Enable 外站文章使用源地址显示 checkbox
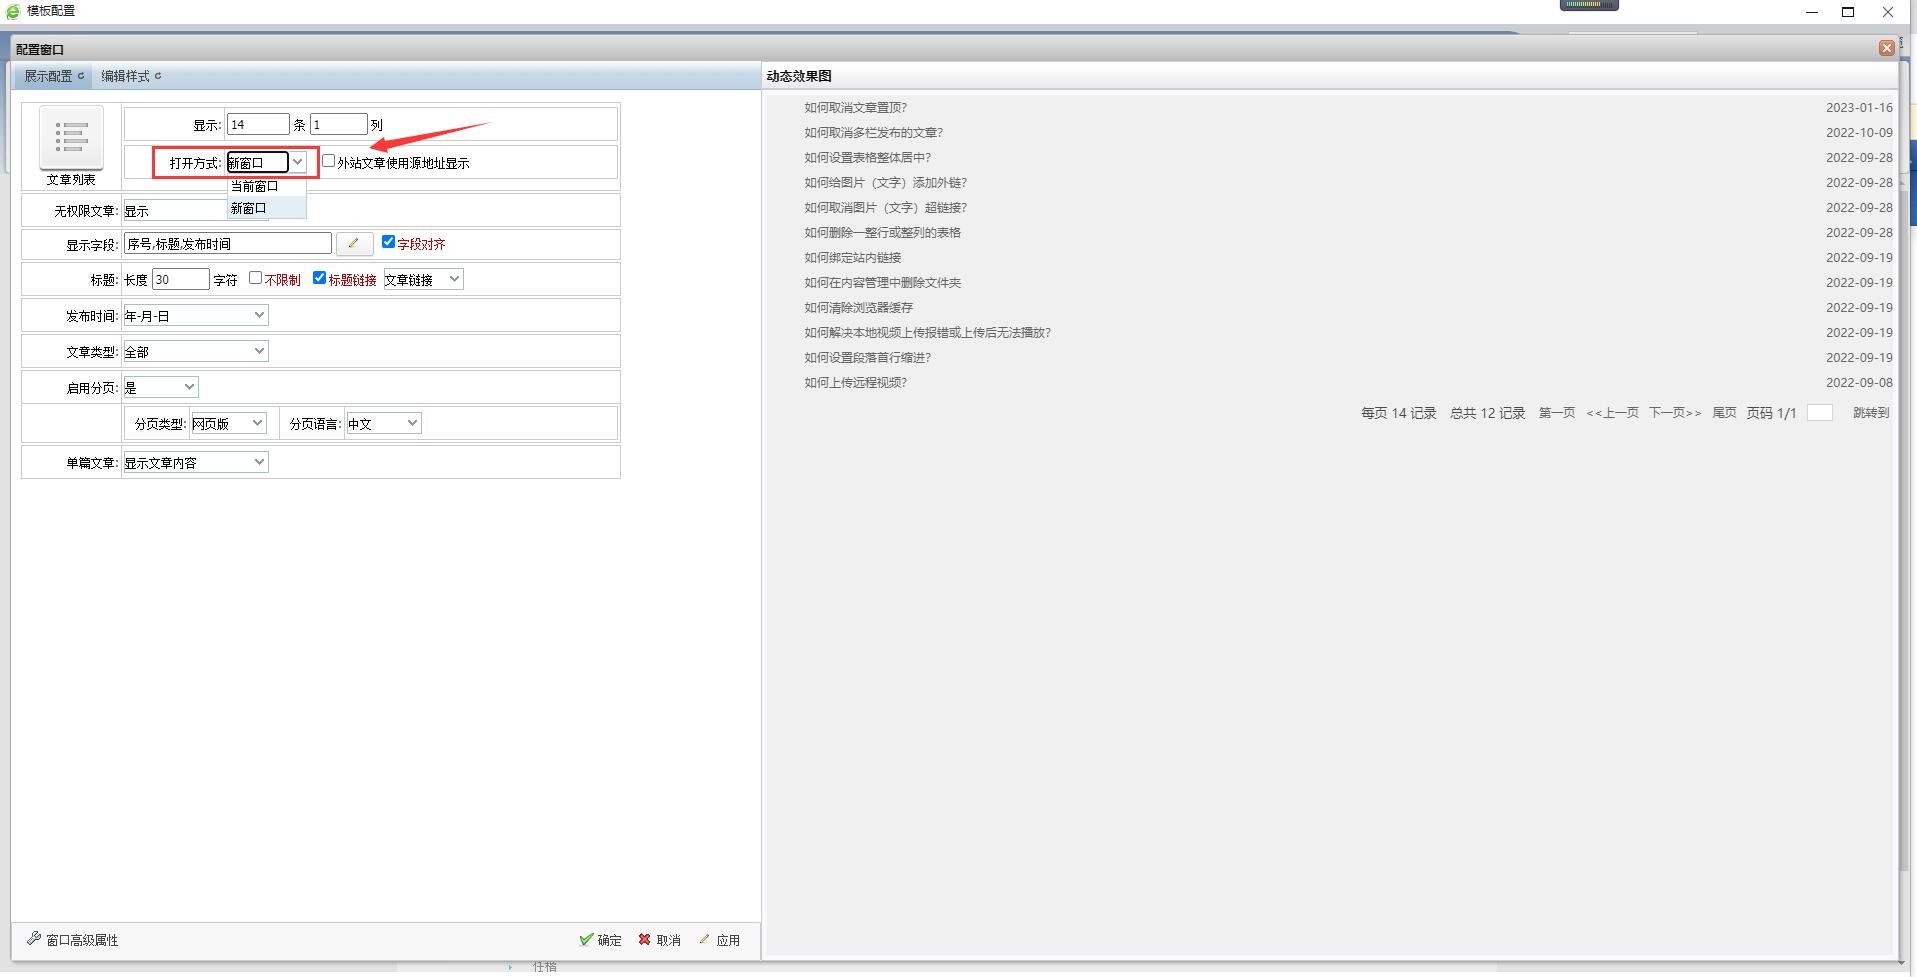 [329, 161]
